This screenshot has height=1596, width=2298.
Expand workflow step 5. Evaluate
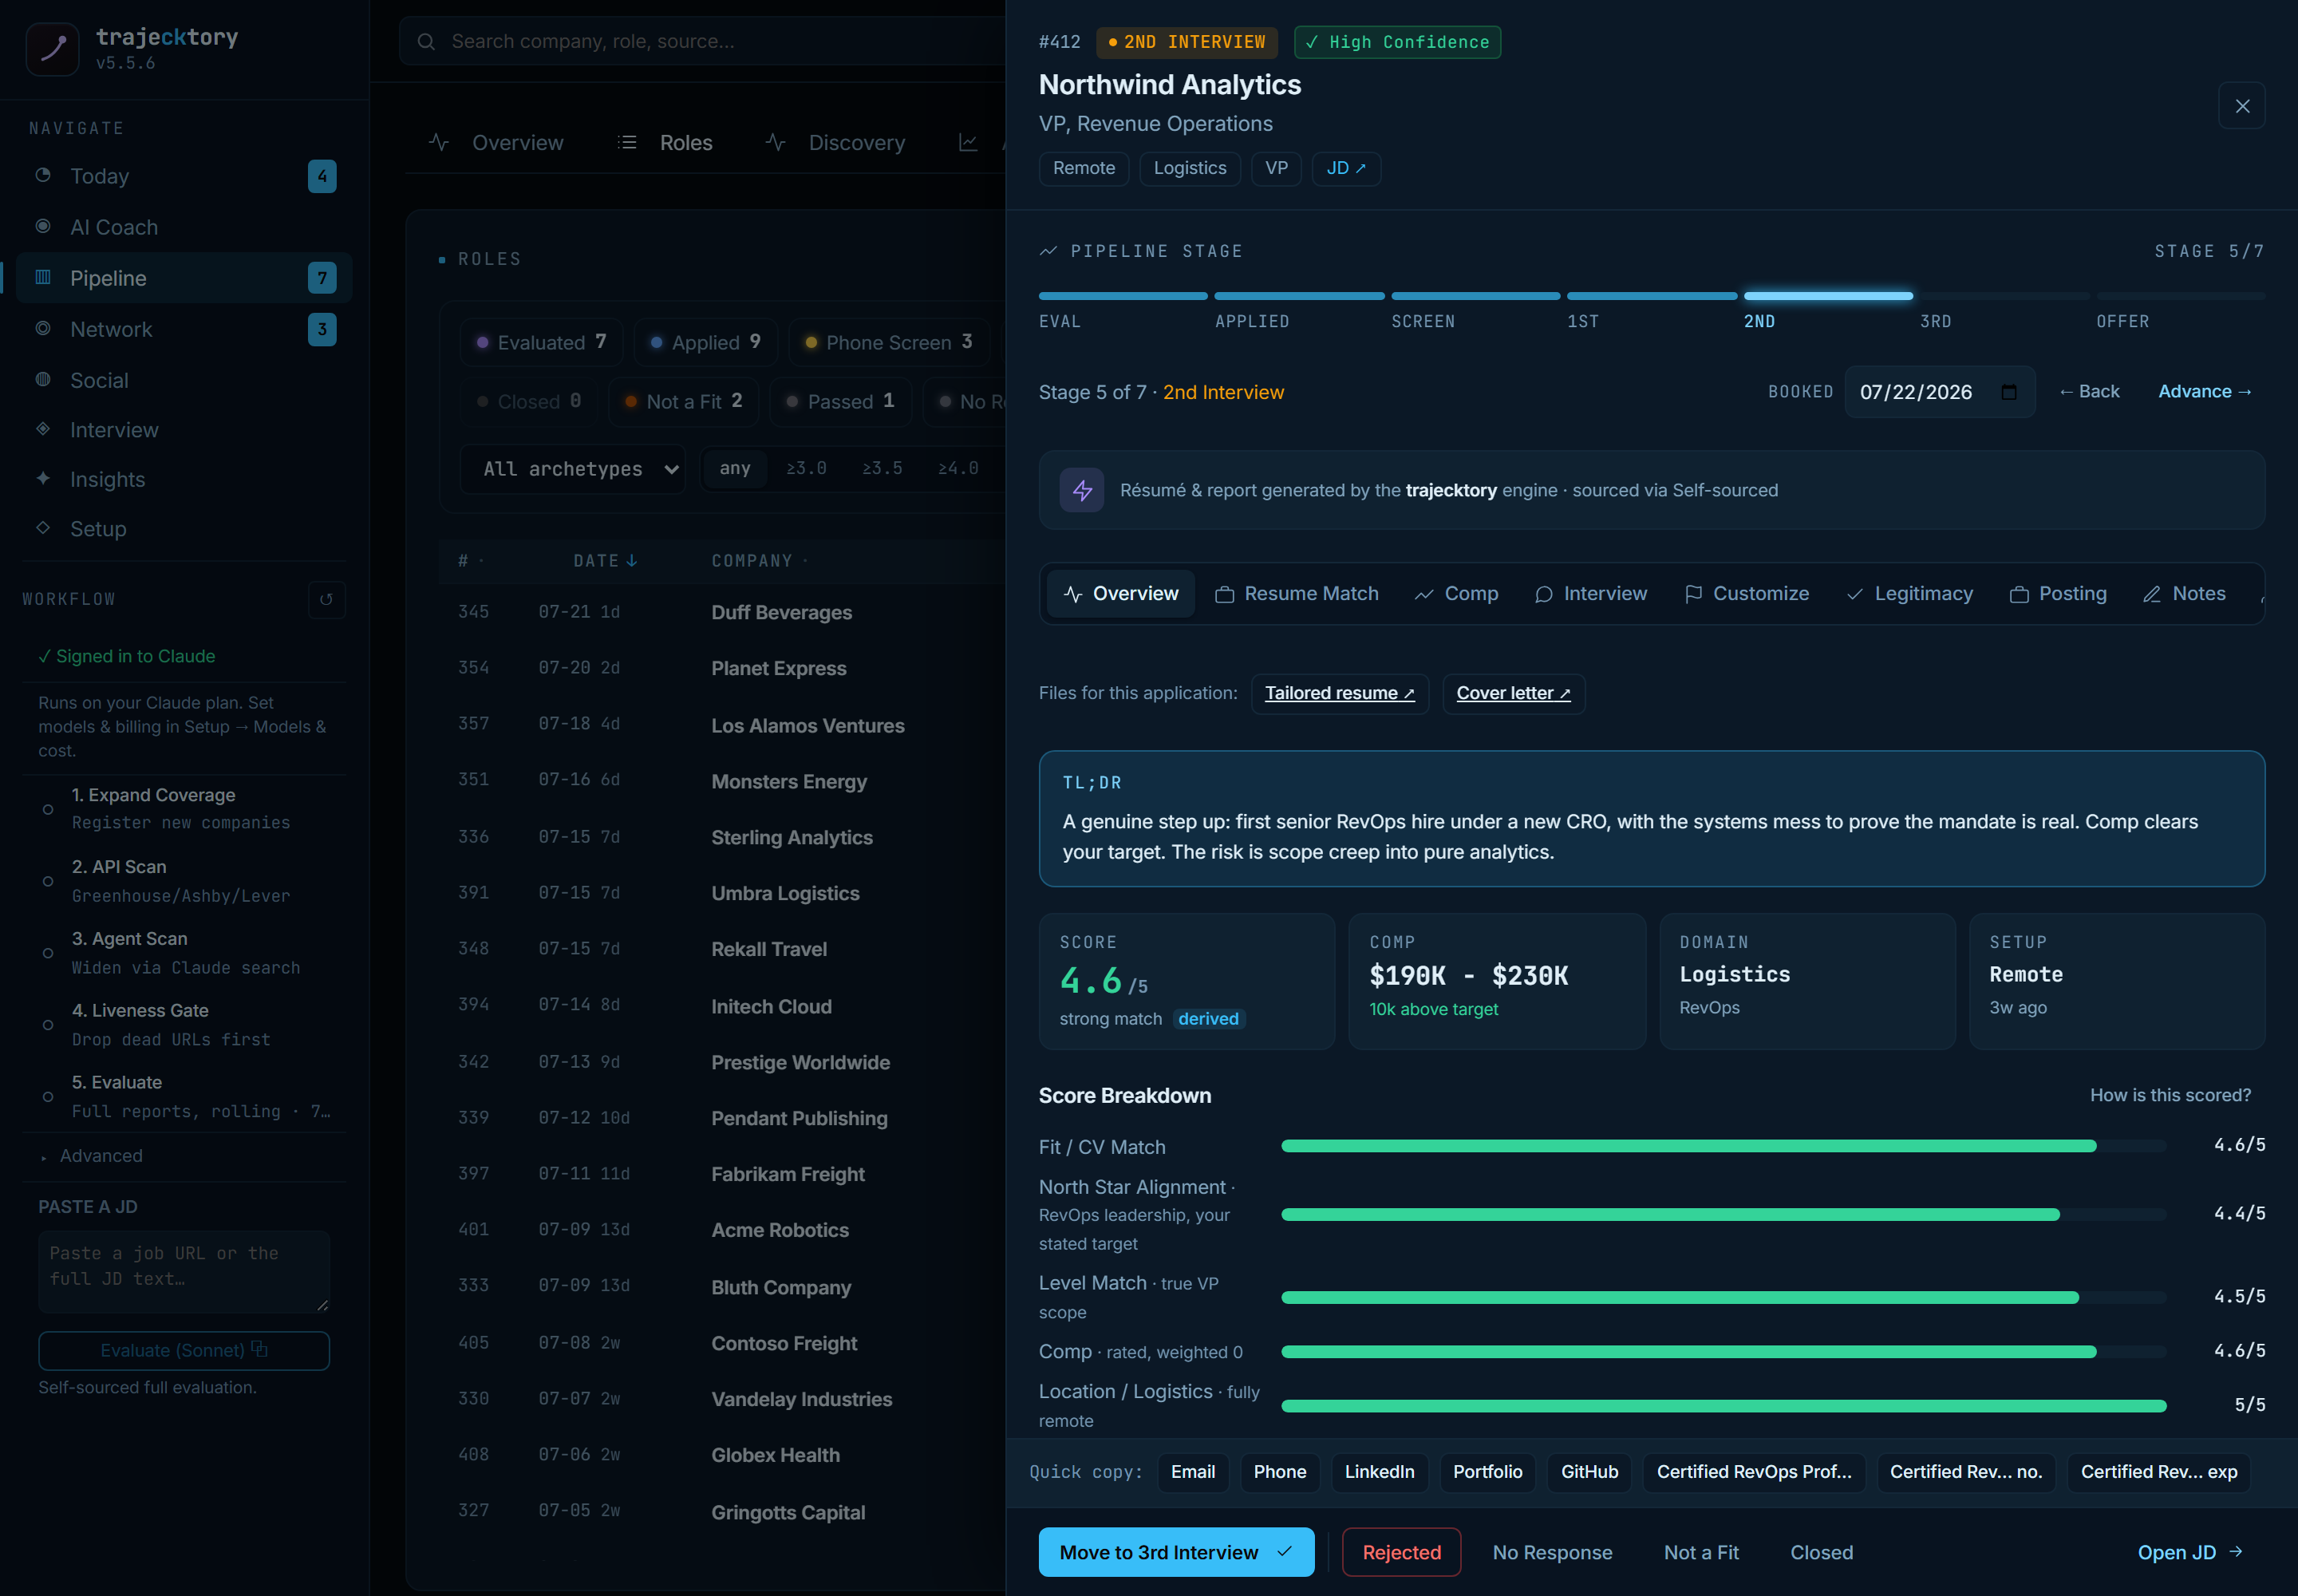[x=184, y=1096]
